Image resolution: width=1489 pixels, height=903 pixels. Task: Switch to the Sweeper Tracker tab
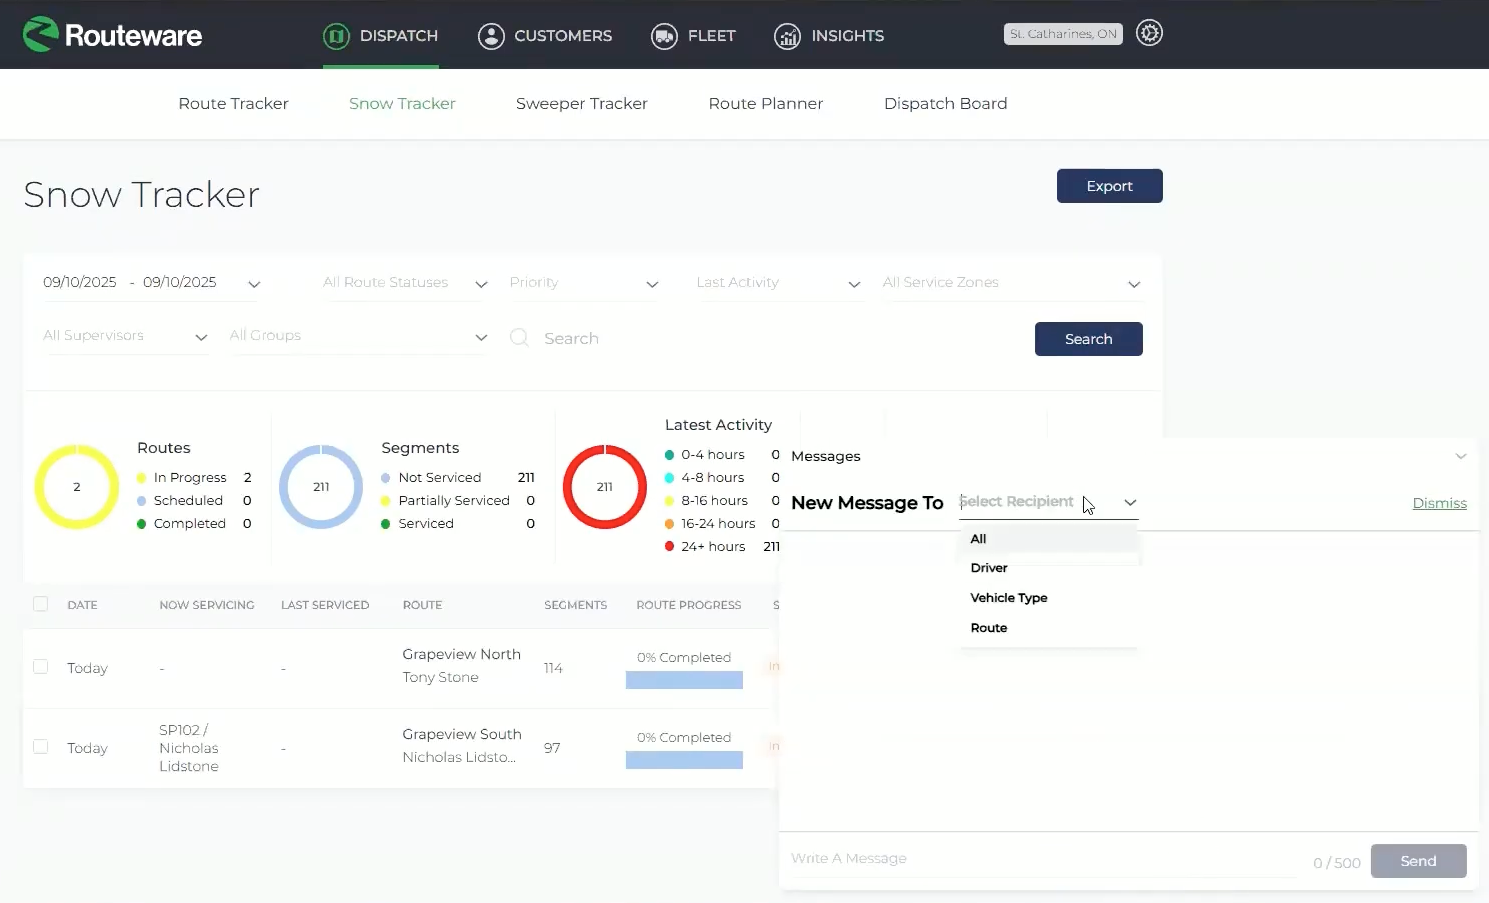pyautogui.click(x=581, y=103)
